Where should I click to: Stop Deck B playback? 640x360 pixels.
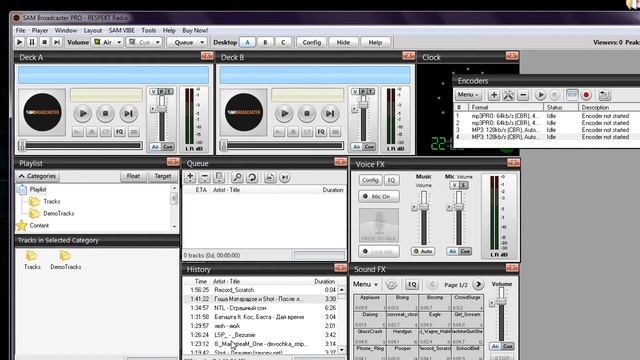click(x=307, y=113)
